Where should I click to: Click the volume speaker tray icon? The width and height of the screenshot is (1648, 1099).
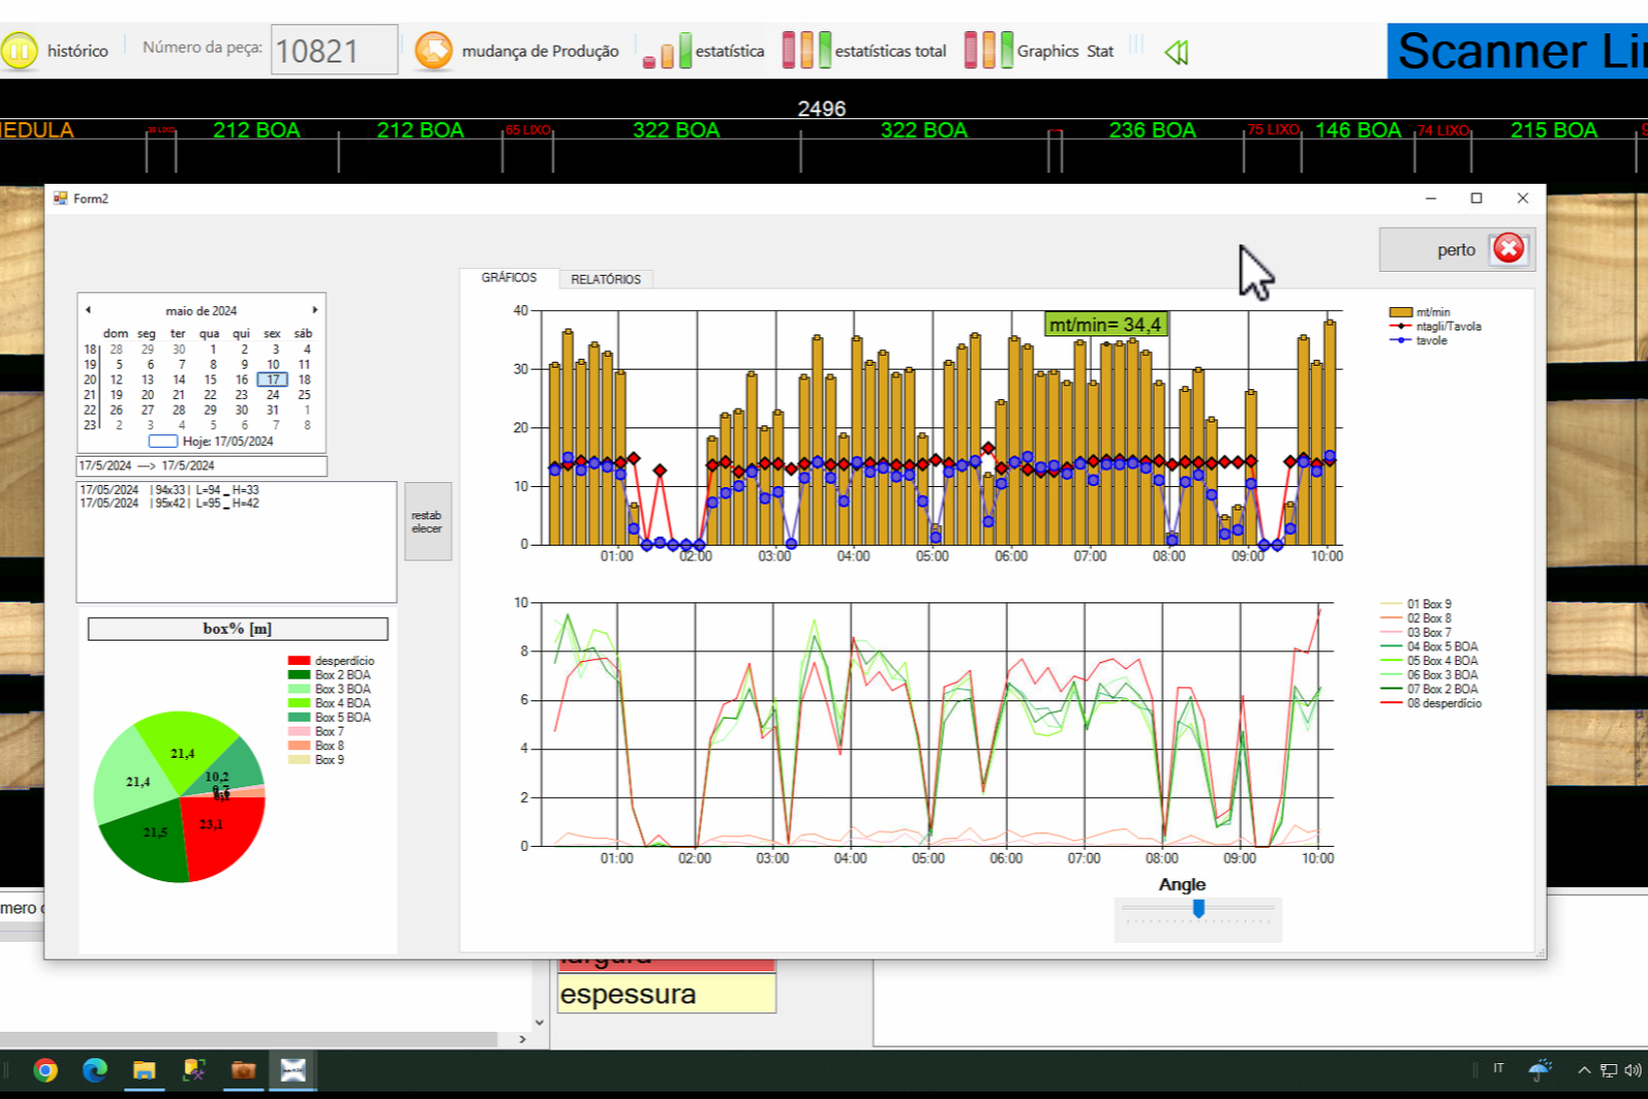click(x=1633, y=1071)
